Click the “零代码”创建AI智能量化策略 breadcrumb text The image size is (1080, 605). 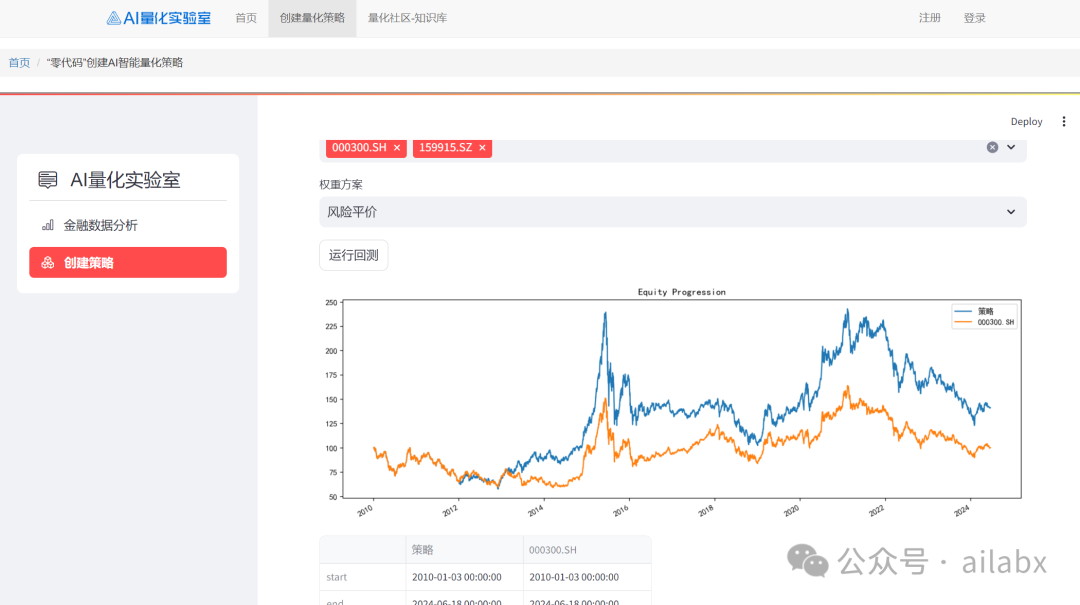(x=114, y=63)
